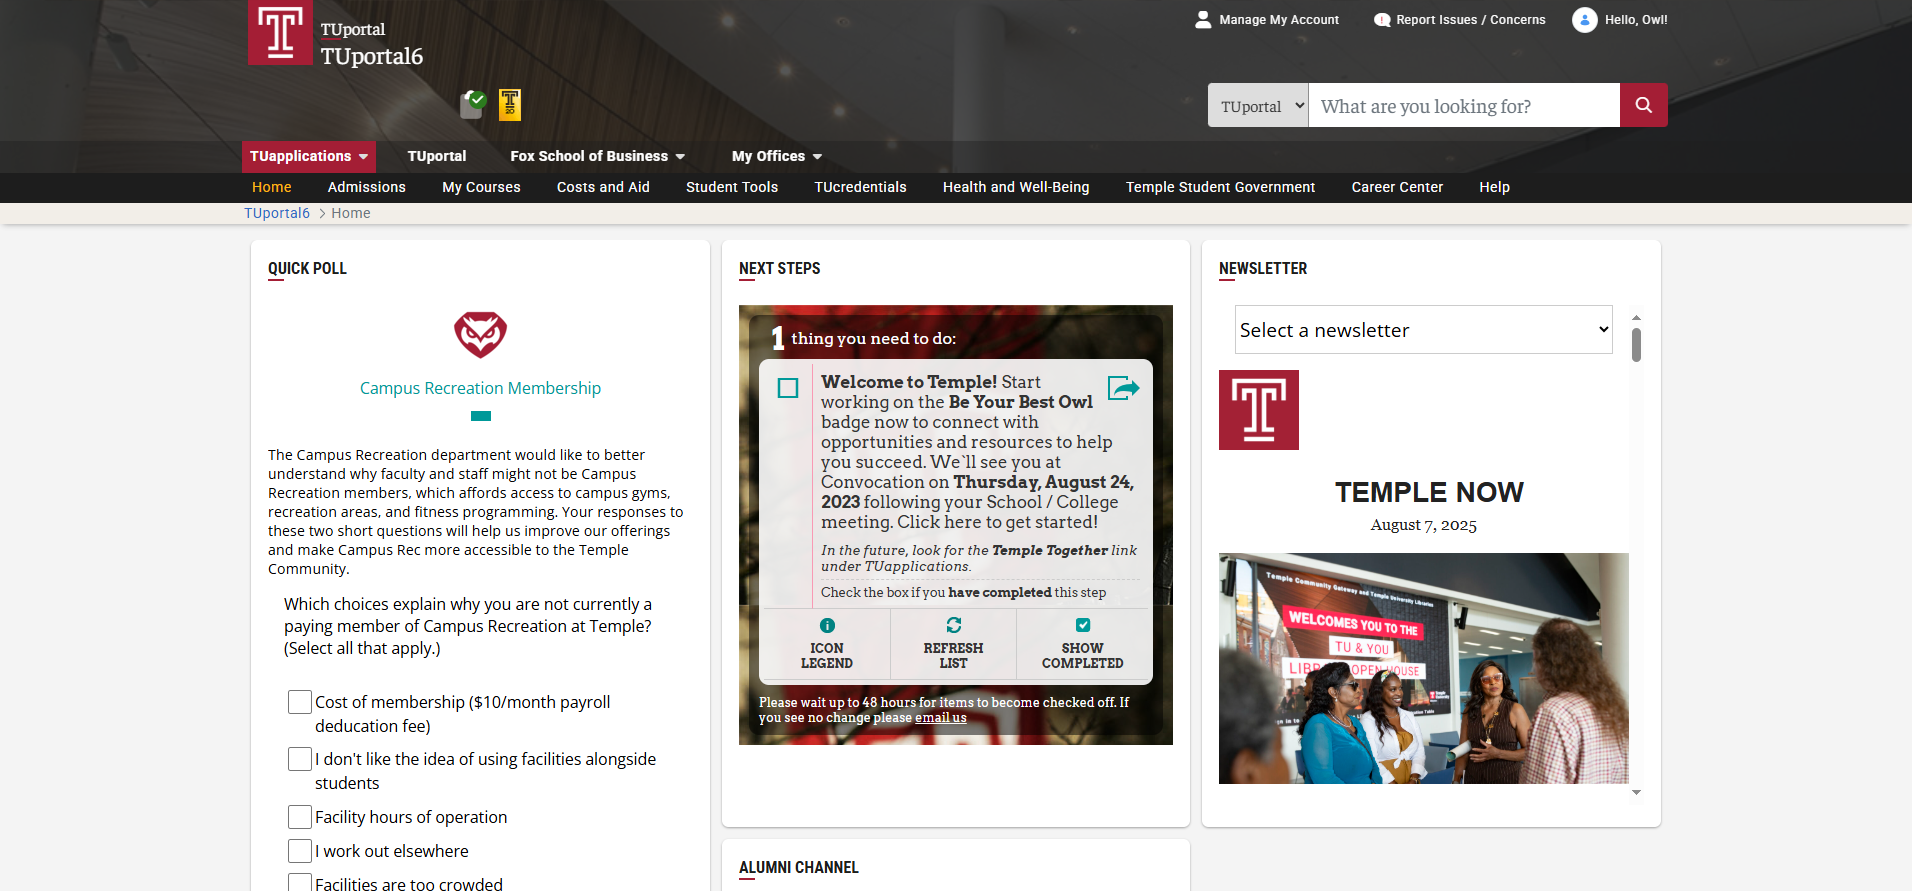
Task: Open the share arrow icon in Next Steps
Action: (x=1123, y=388)
